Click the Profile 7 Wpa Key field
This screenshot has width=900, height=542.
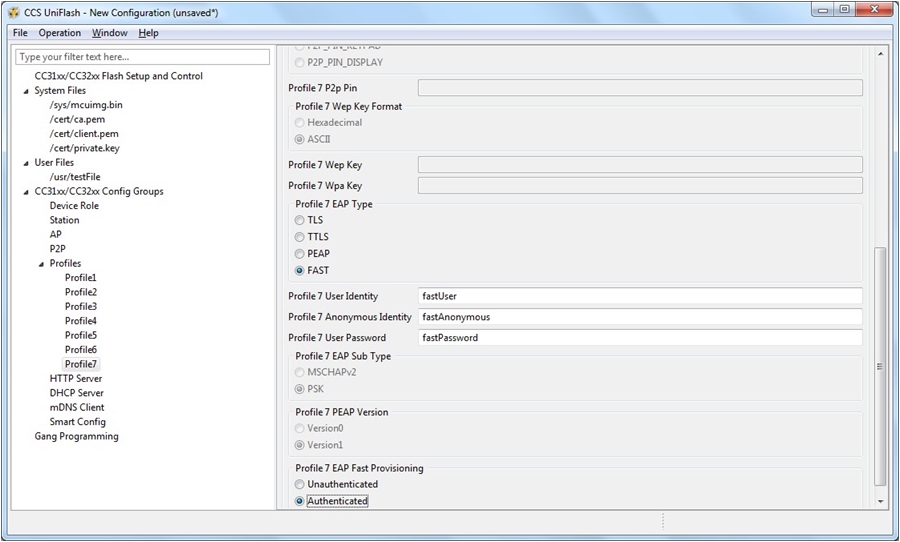tap(640, 185)
